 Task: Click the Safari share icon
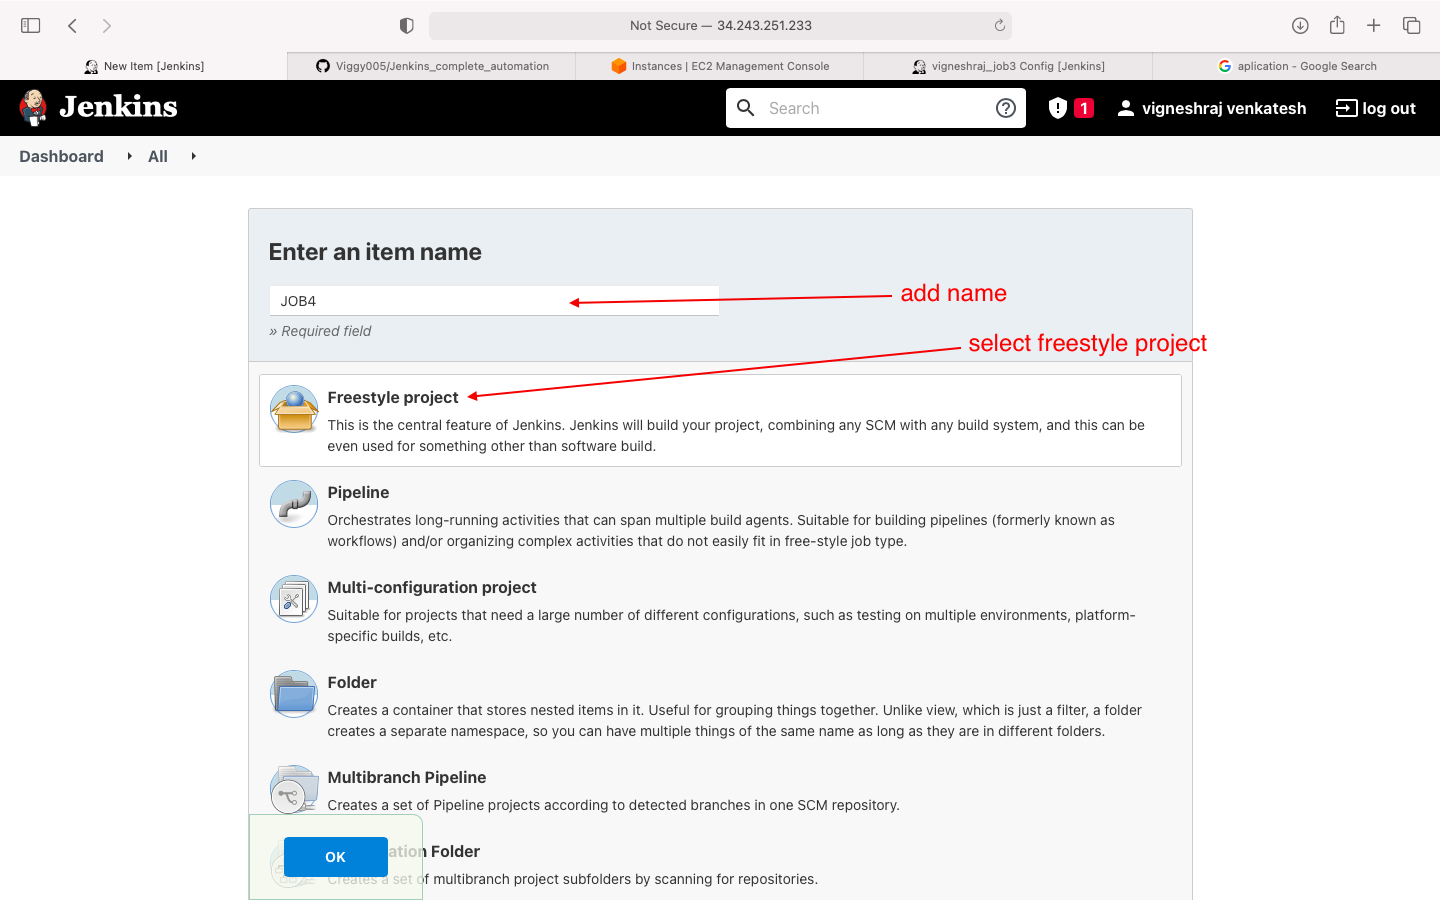click(1337, 25)
